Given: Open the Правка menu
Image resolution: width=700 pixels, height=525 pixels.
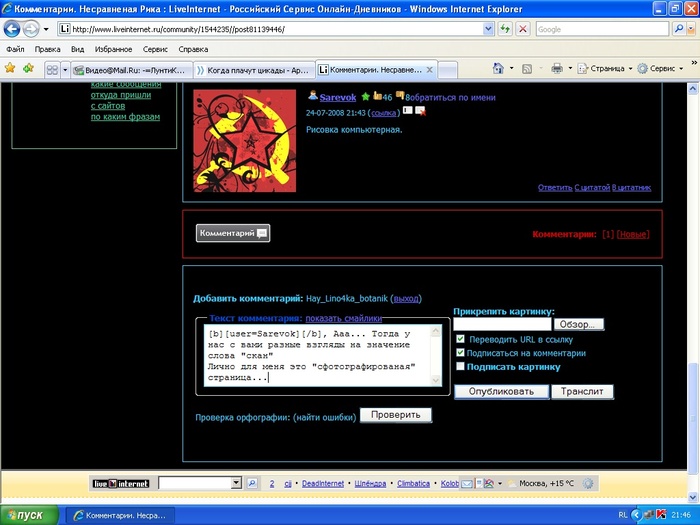Looking at the screenshot, I should 47,49.
